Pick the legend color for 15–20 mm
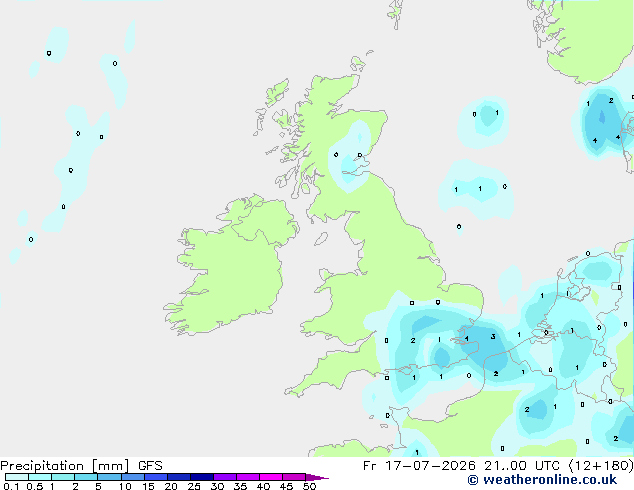This screenshot has height=490, width=634. coord(155,477)
